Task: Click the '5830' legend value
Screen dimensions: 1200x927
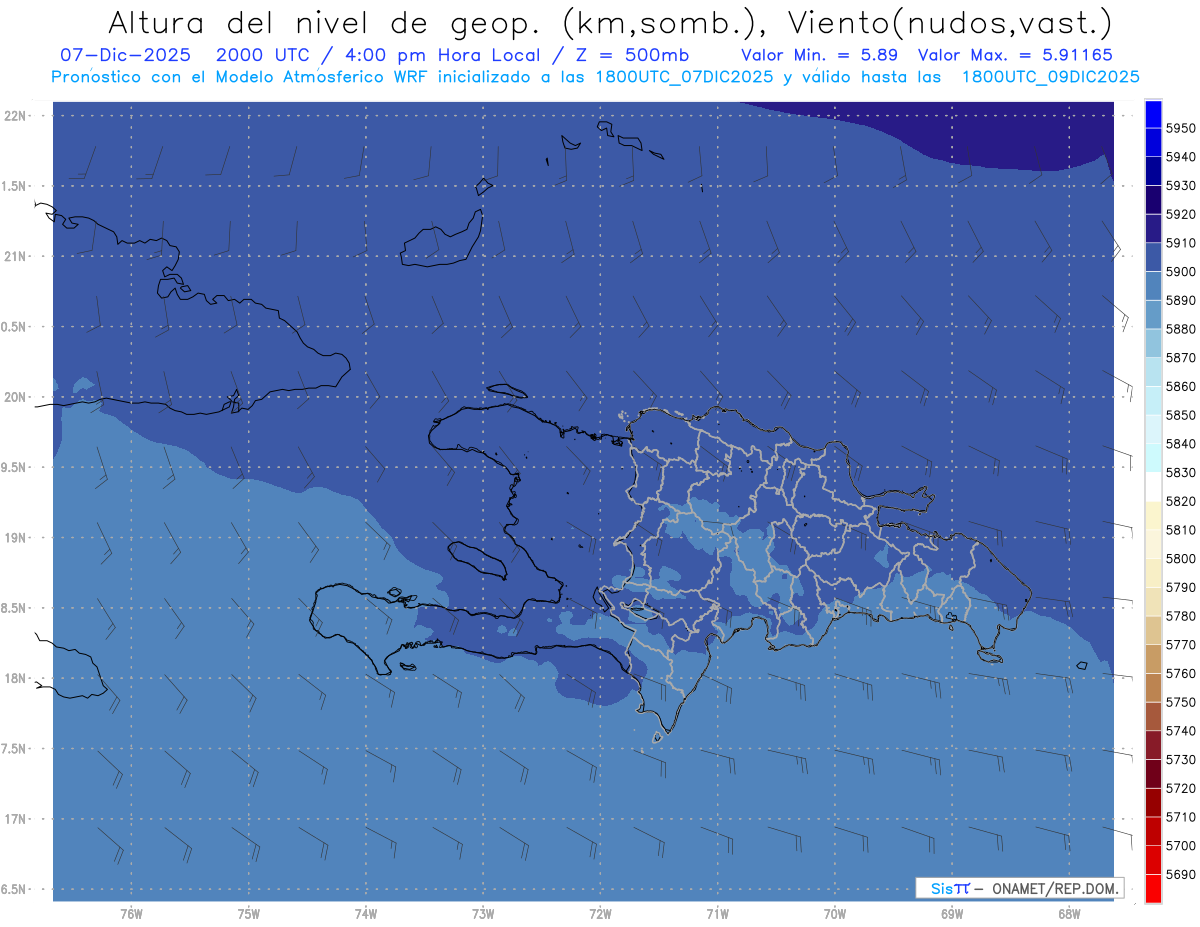Action: tap(1180, 472)
